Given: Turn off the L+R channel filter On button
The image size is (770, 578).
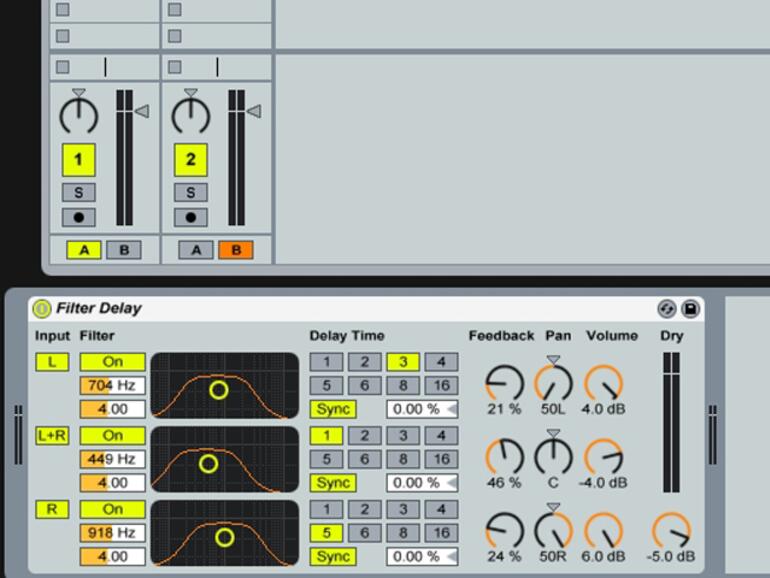Looking at the screenshot, I should pyautogui.click(x=112, y=436).
